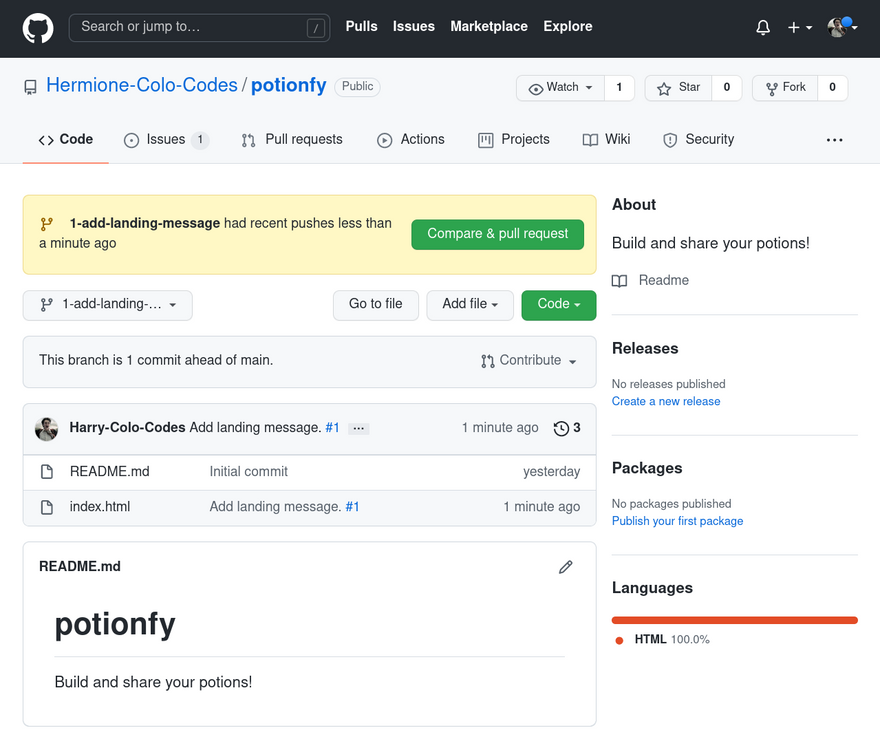The height and width of the screenshot is (739, 880).
Task: Switch to the Pull requests tab
Action: (292, 140)
